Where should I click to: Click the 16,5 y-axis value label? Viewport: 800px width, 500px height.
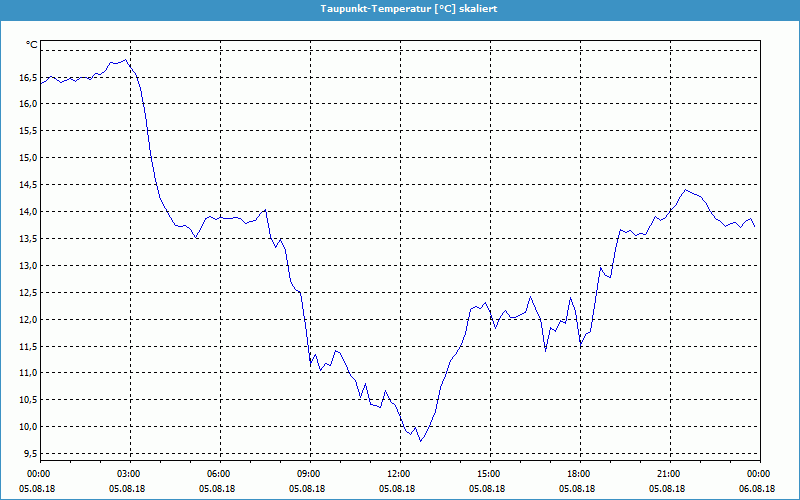(26, 76)
